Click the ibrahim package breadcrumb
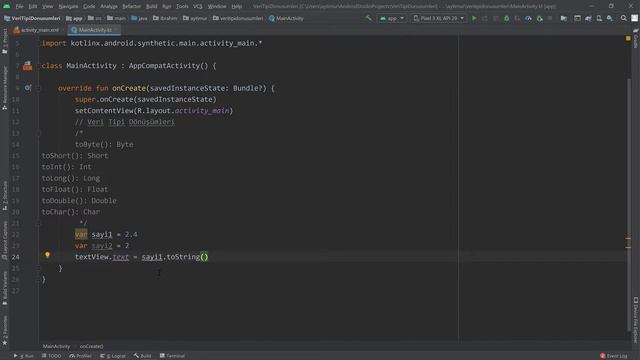 [x=165, y=18]
